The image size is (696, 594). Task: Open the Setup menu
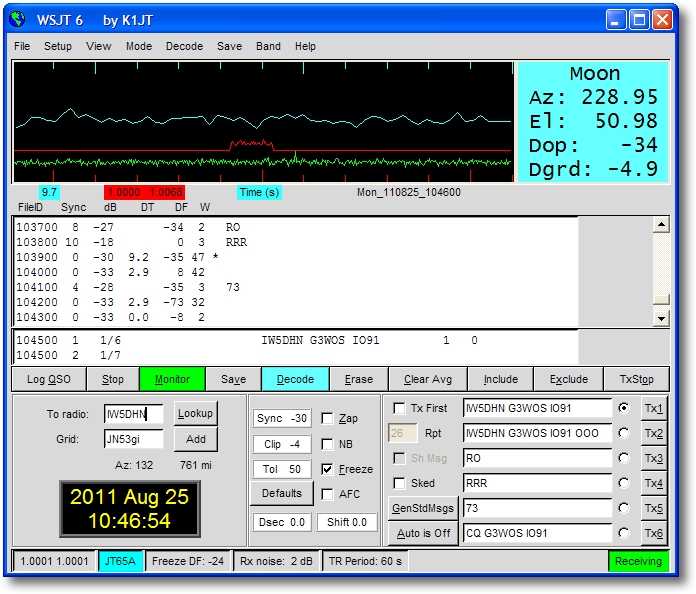58,46
